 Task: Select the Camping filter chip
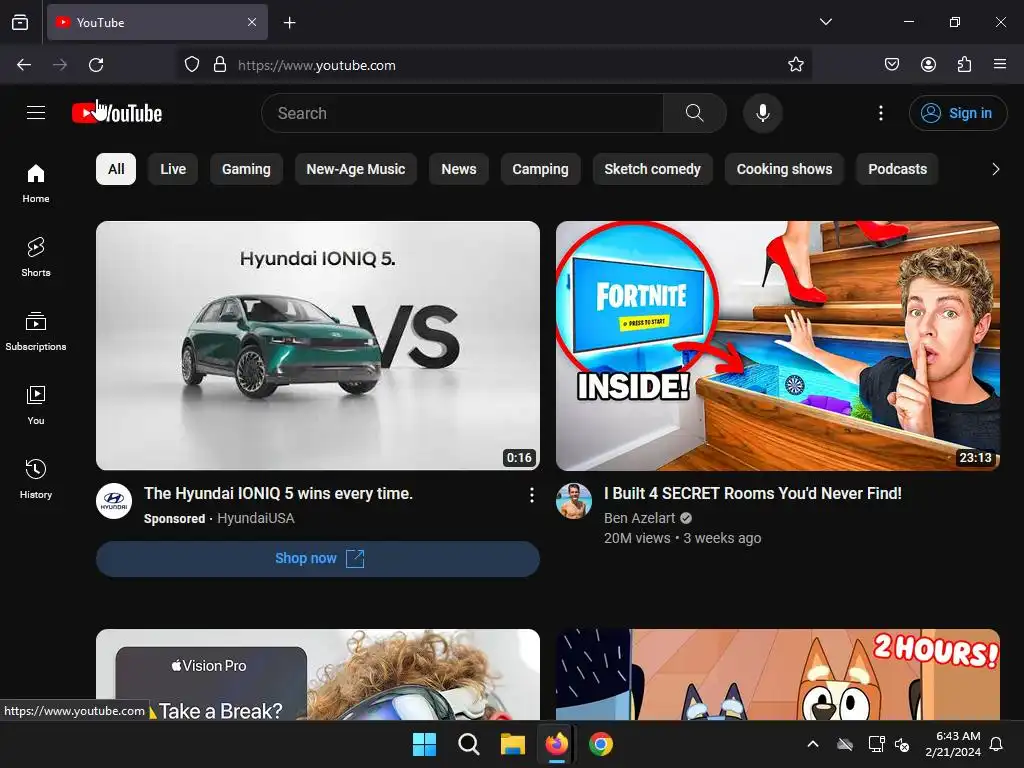[540, 169]
